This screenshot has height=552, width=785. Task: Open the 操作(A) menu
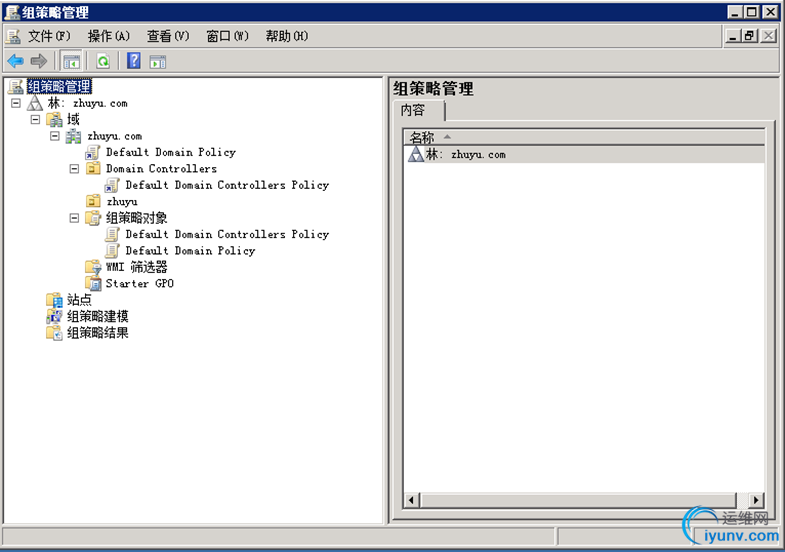click(109, 36)
